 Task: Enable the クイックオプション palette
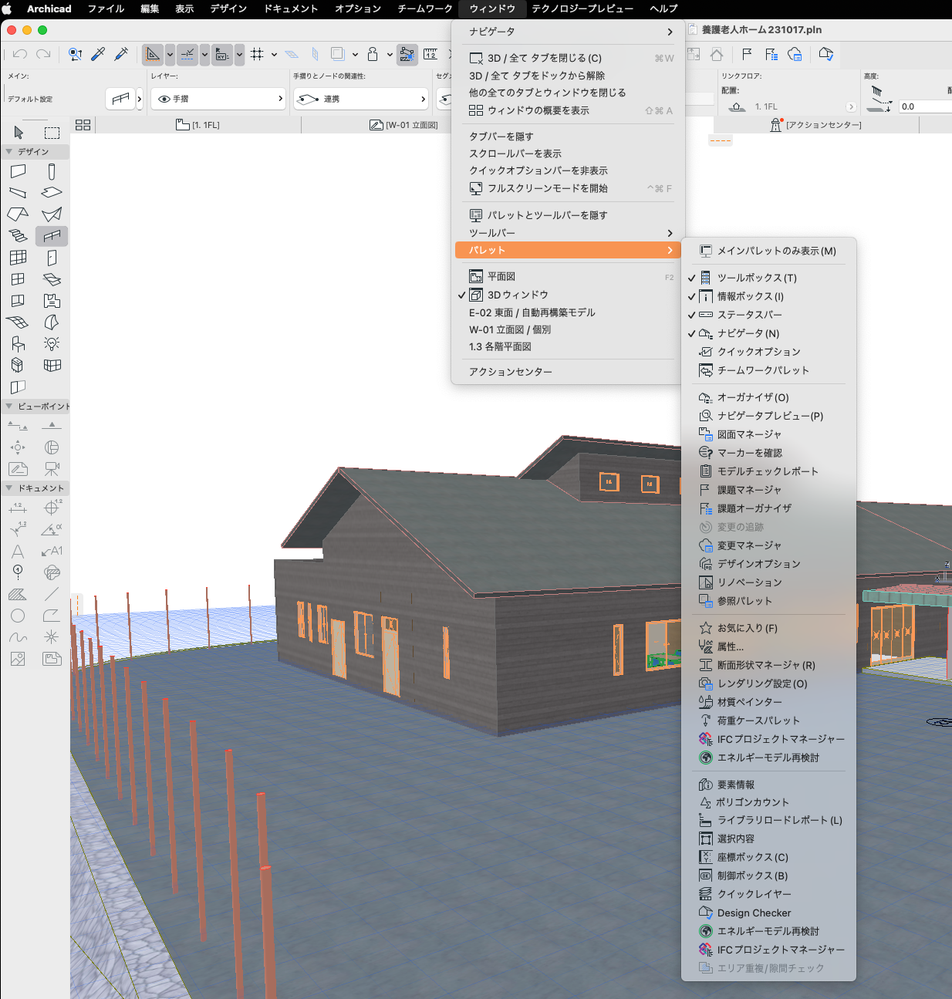pyautogui.click(x=768, y=352)
